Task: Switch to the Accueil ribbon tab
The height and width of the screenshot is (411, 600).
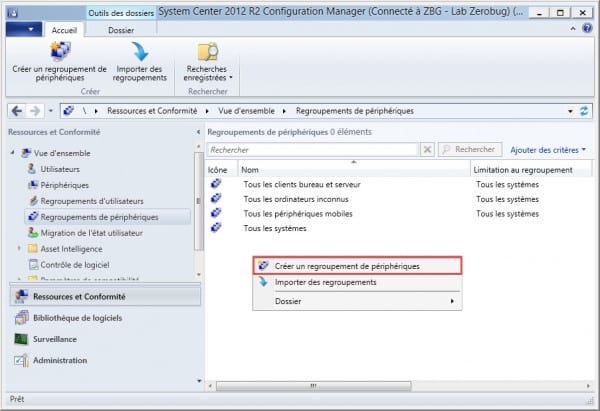Action: 64,30
